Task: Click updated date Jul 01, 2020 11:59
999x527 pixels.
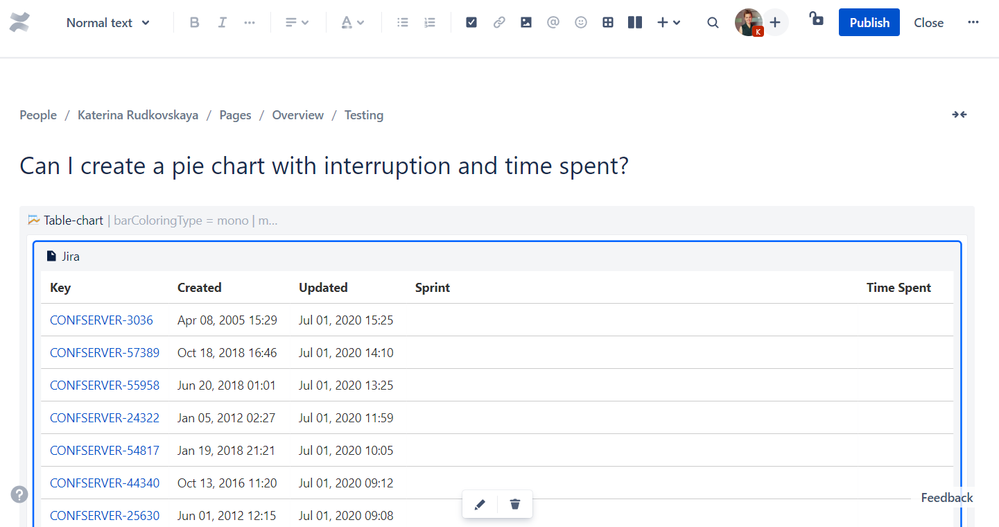Action: (346, 417)
